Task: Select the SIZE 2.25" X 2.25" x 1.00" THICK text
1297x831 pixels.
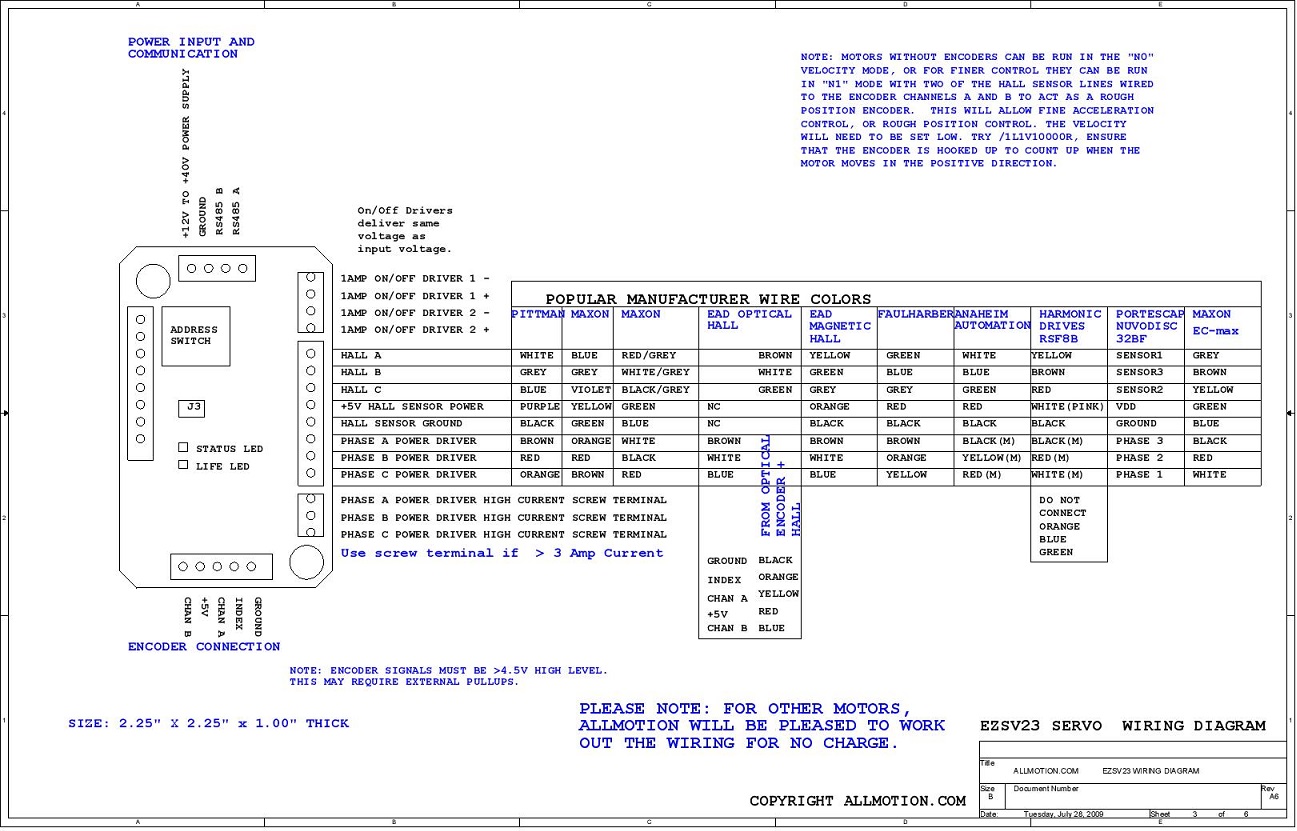Action: click(208, 724)
